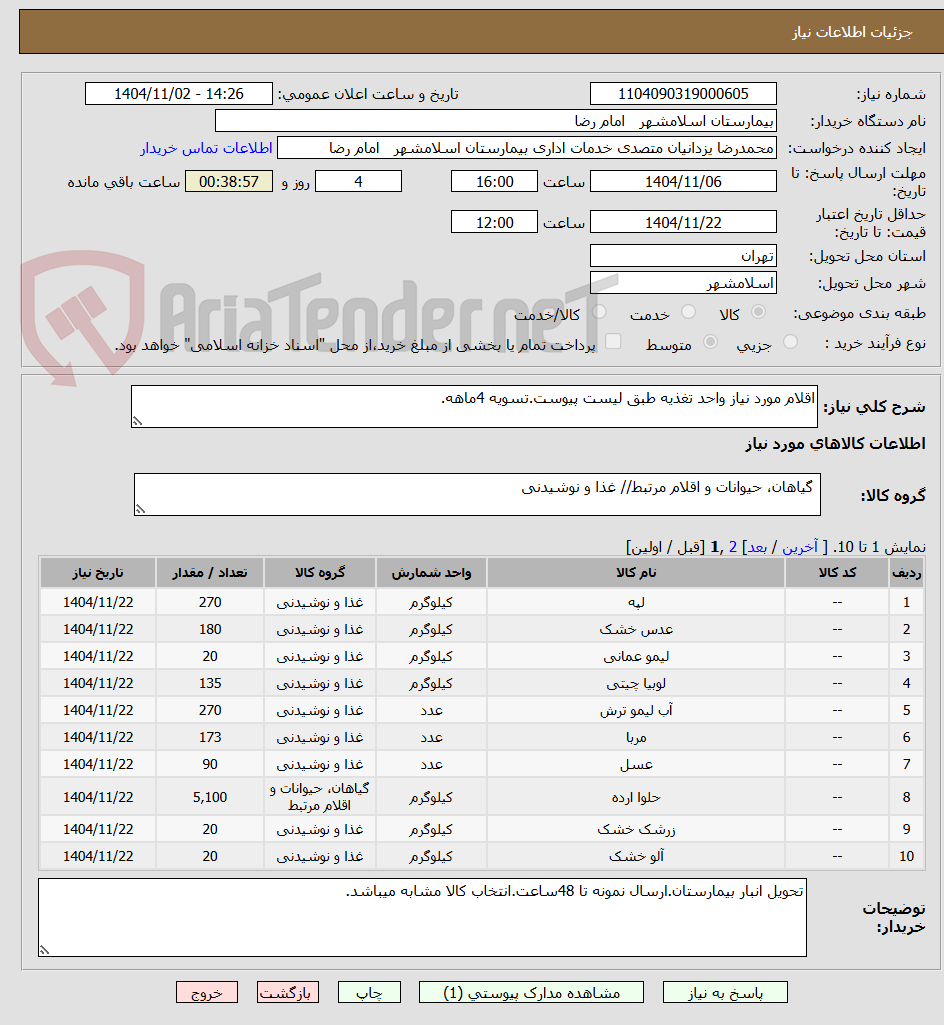The height and width of the screenshot is (1025, 944).
Task: Click the quantity 90 cell
Action: coord(210,764)
